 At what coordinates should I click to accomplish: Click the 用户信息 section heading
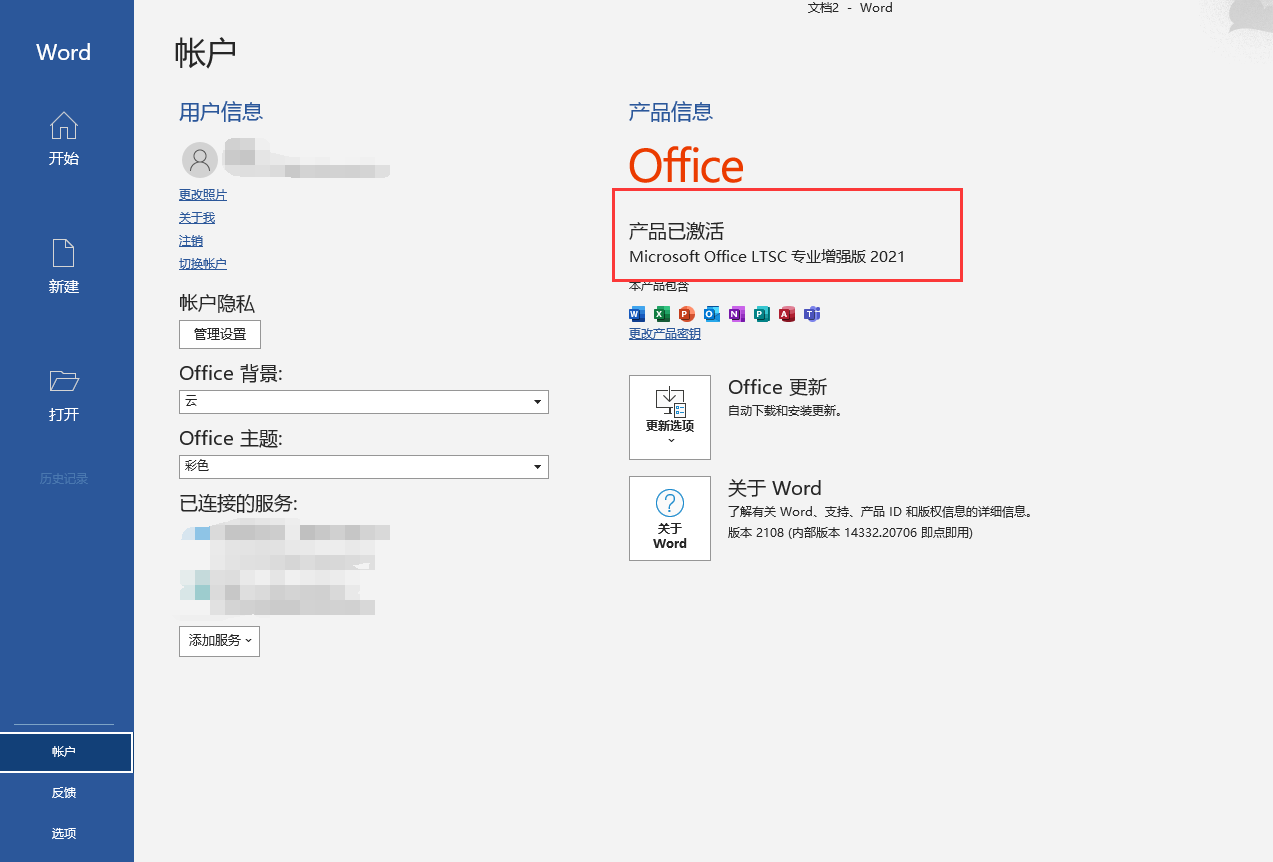(221, 112)
